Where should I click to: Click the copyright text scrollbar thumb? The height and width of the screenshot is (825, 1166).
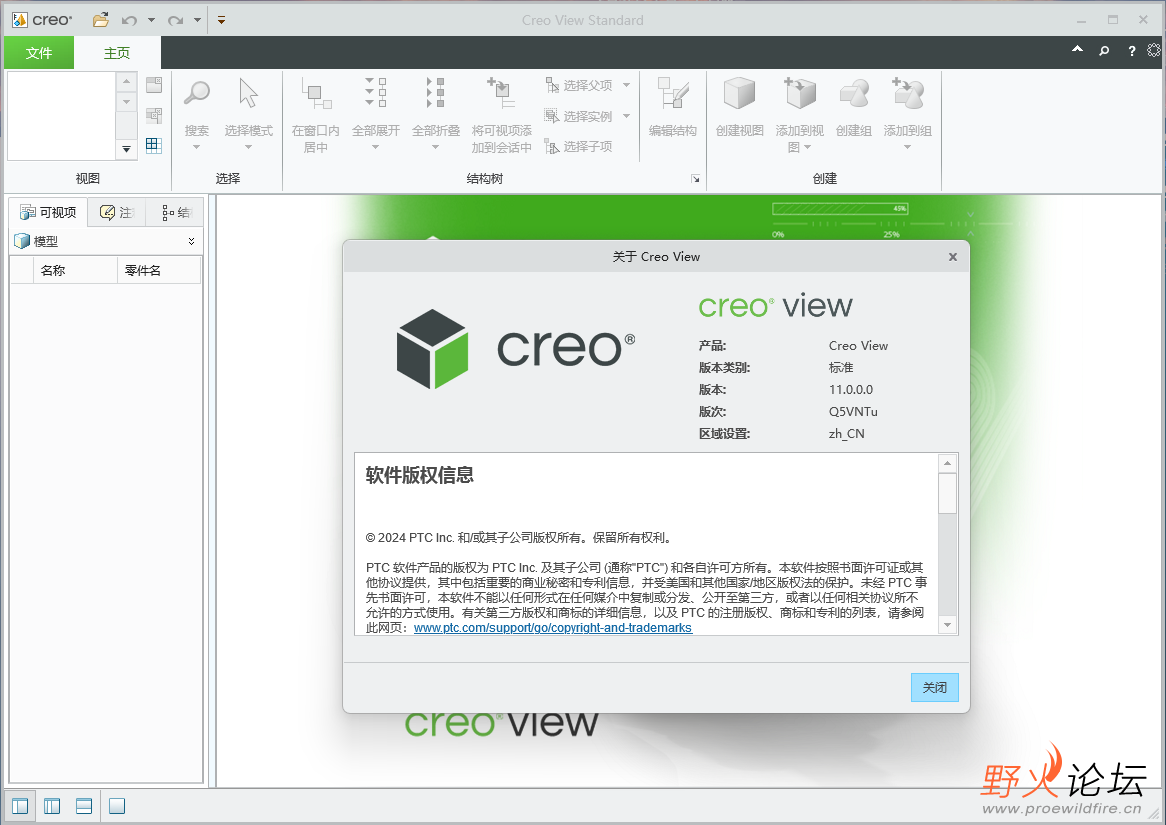[x=947, y=493]
